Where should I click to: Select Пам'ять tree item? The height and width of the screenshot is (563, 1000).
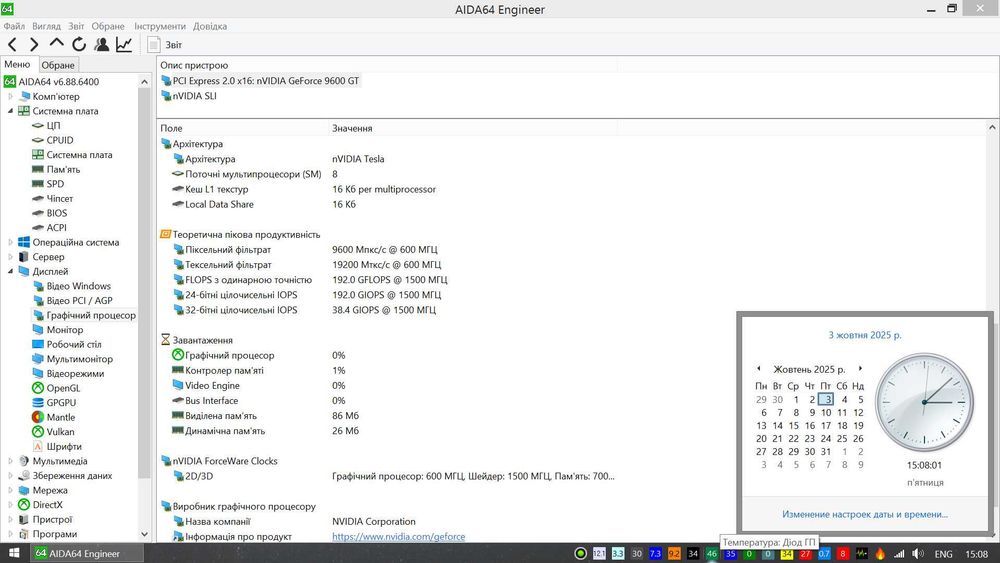63,170
